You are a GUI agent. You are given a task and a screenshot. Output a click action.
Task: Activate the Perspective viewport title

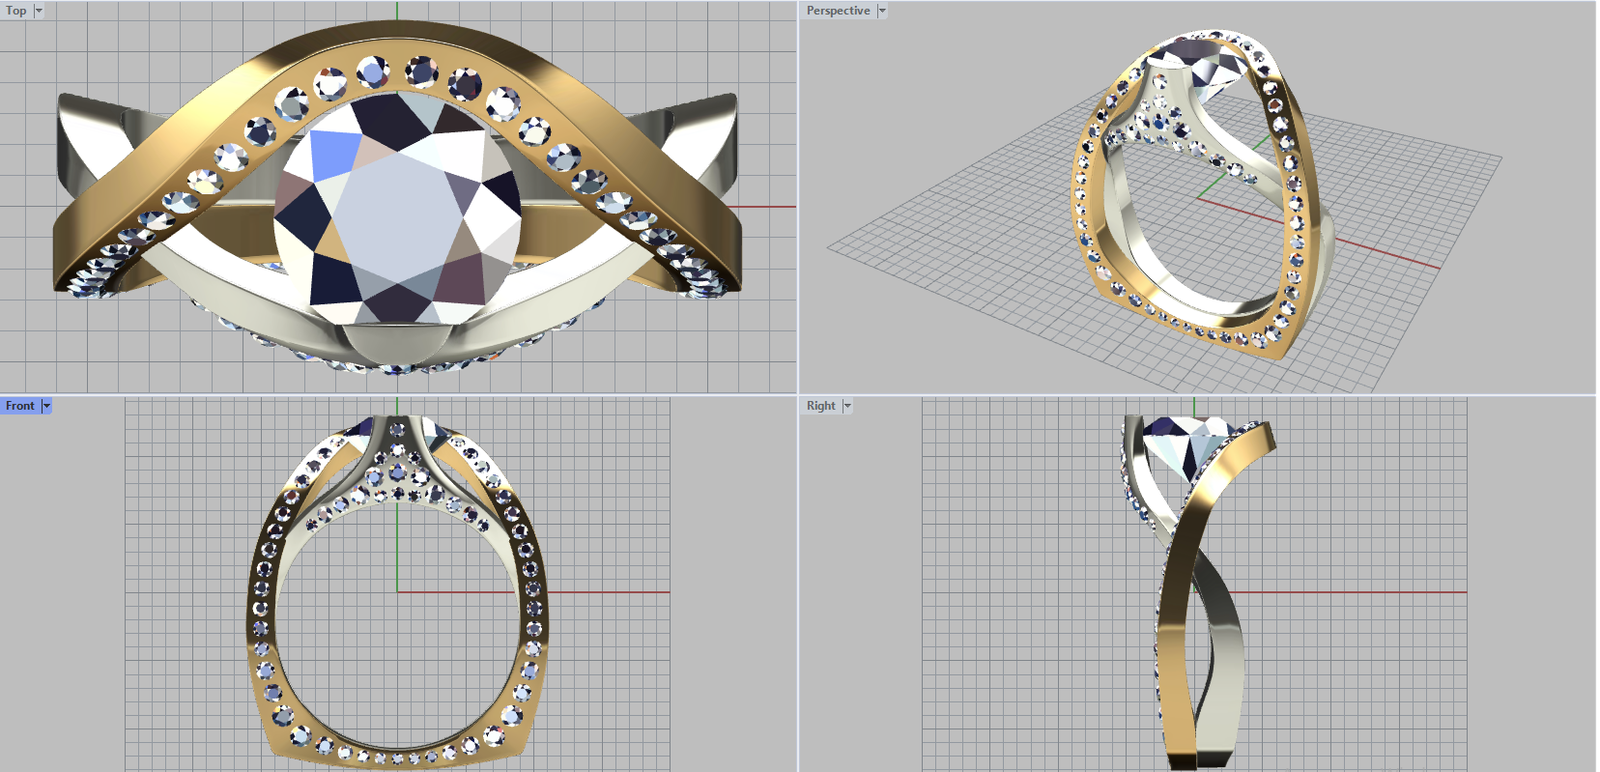coord(837,11)
